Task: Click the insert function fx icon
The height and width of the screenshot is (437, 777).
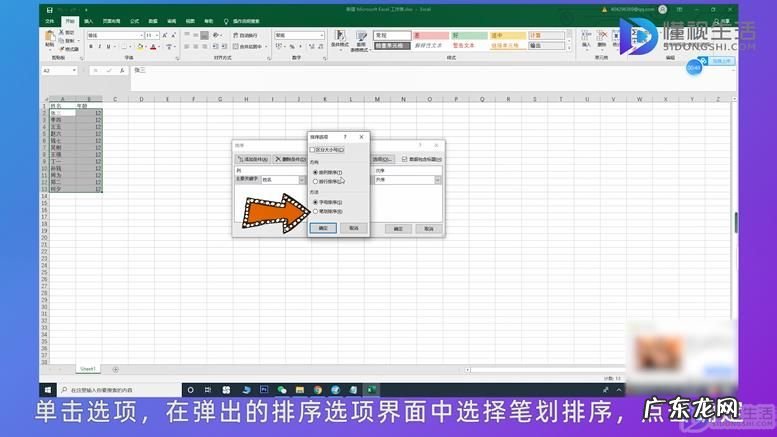Action: pos(122,71)
